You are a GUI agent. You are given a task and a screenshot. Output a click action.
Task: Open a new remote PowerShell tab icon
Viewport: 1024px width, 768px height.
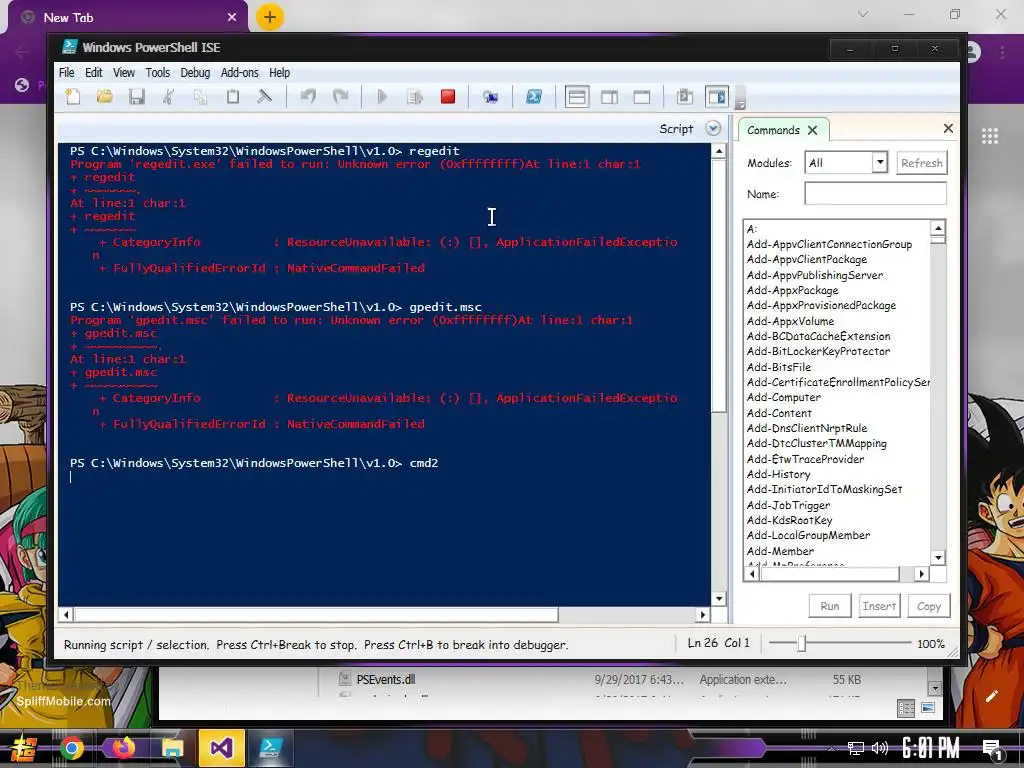tap(490, 97)
